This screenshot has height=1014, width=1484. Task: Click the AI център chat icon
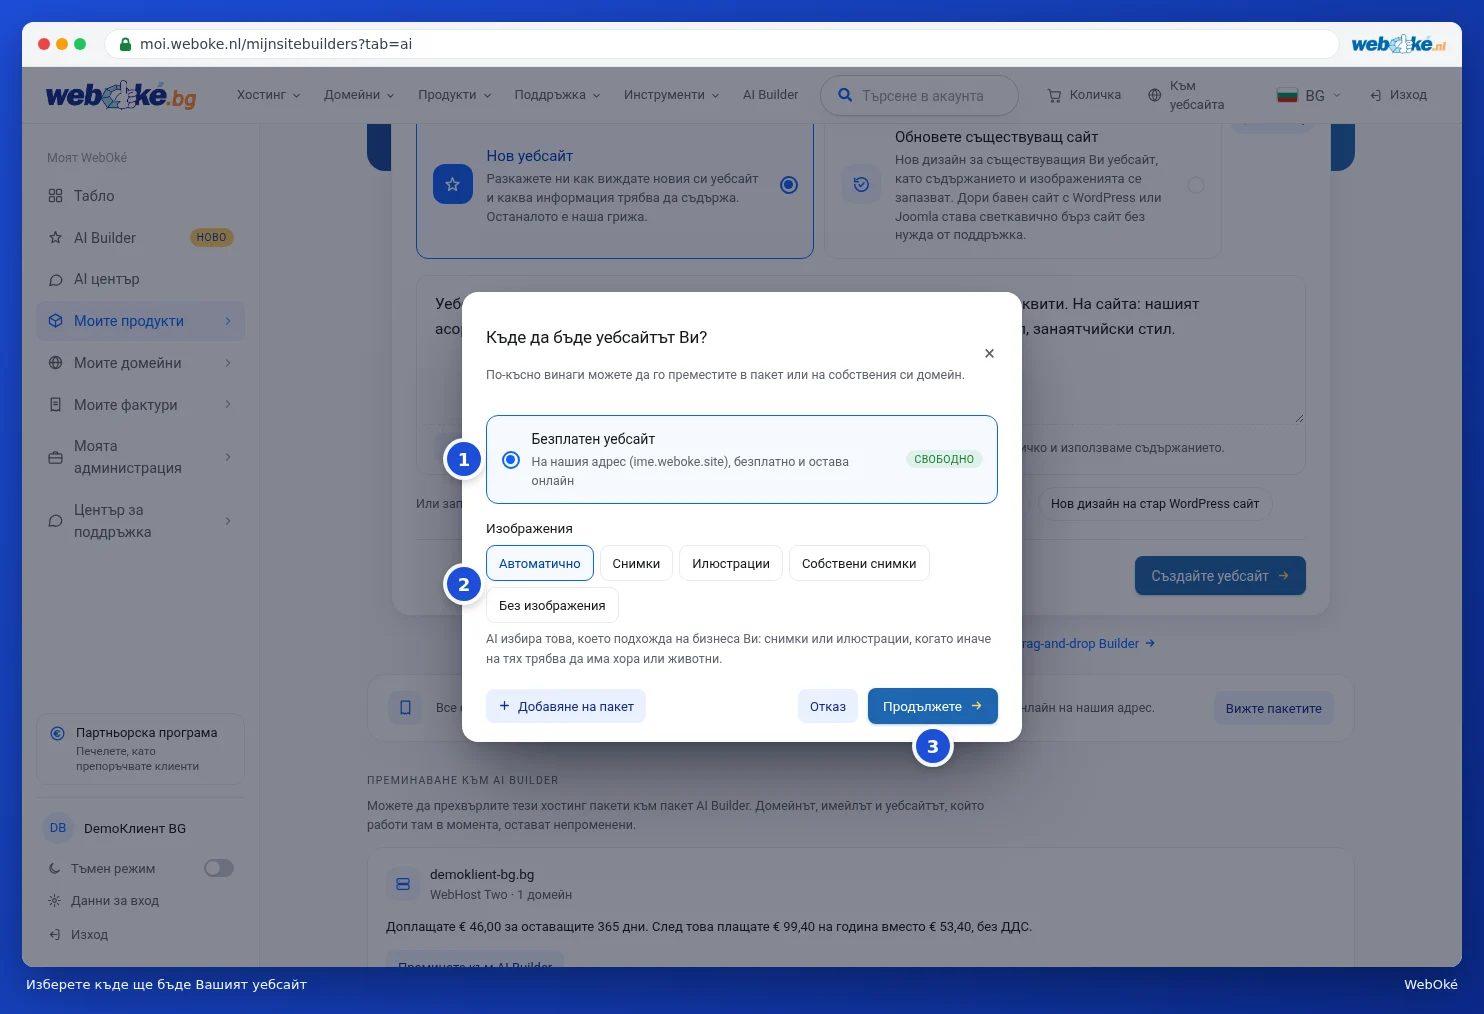(56, 280)
